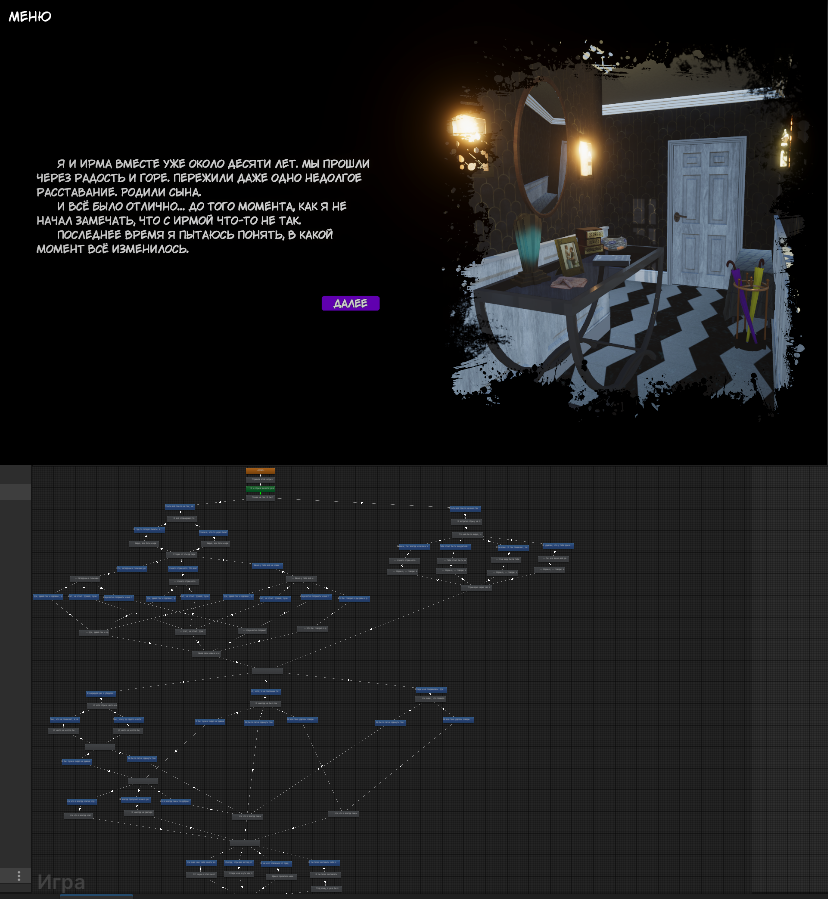Select the green node in graph

point(260,488)
